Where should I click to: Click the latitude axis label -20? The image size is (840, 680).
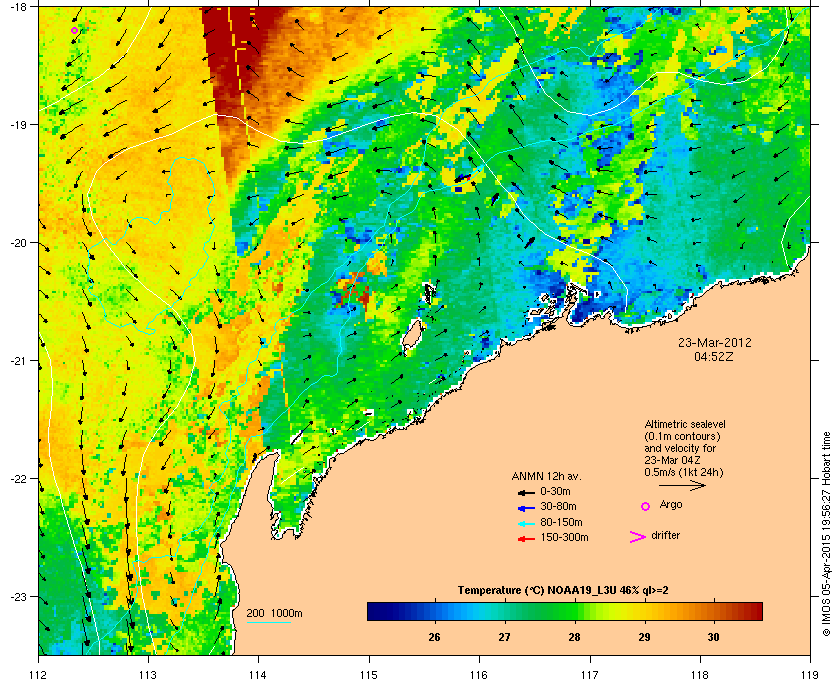pyautogui.click(x=17, y=242)
